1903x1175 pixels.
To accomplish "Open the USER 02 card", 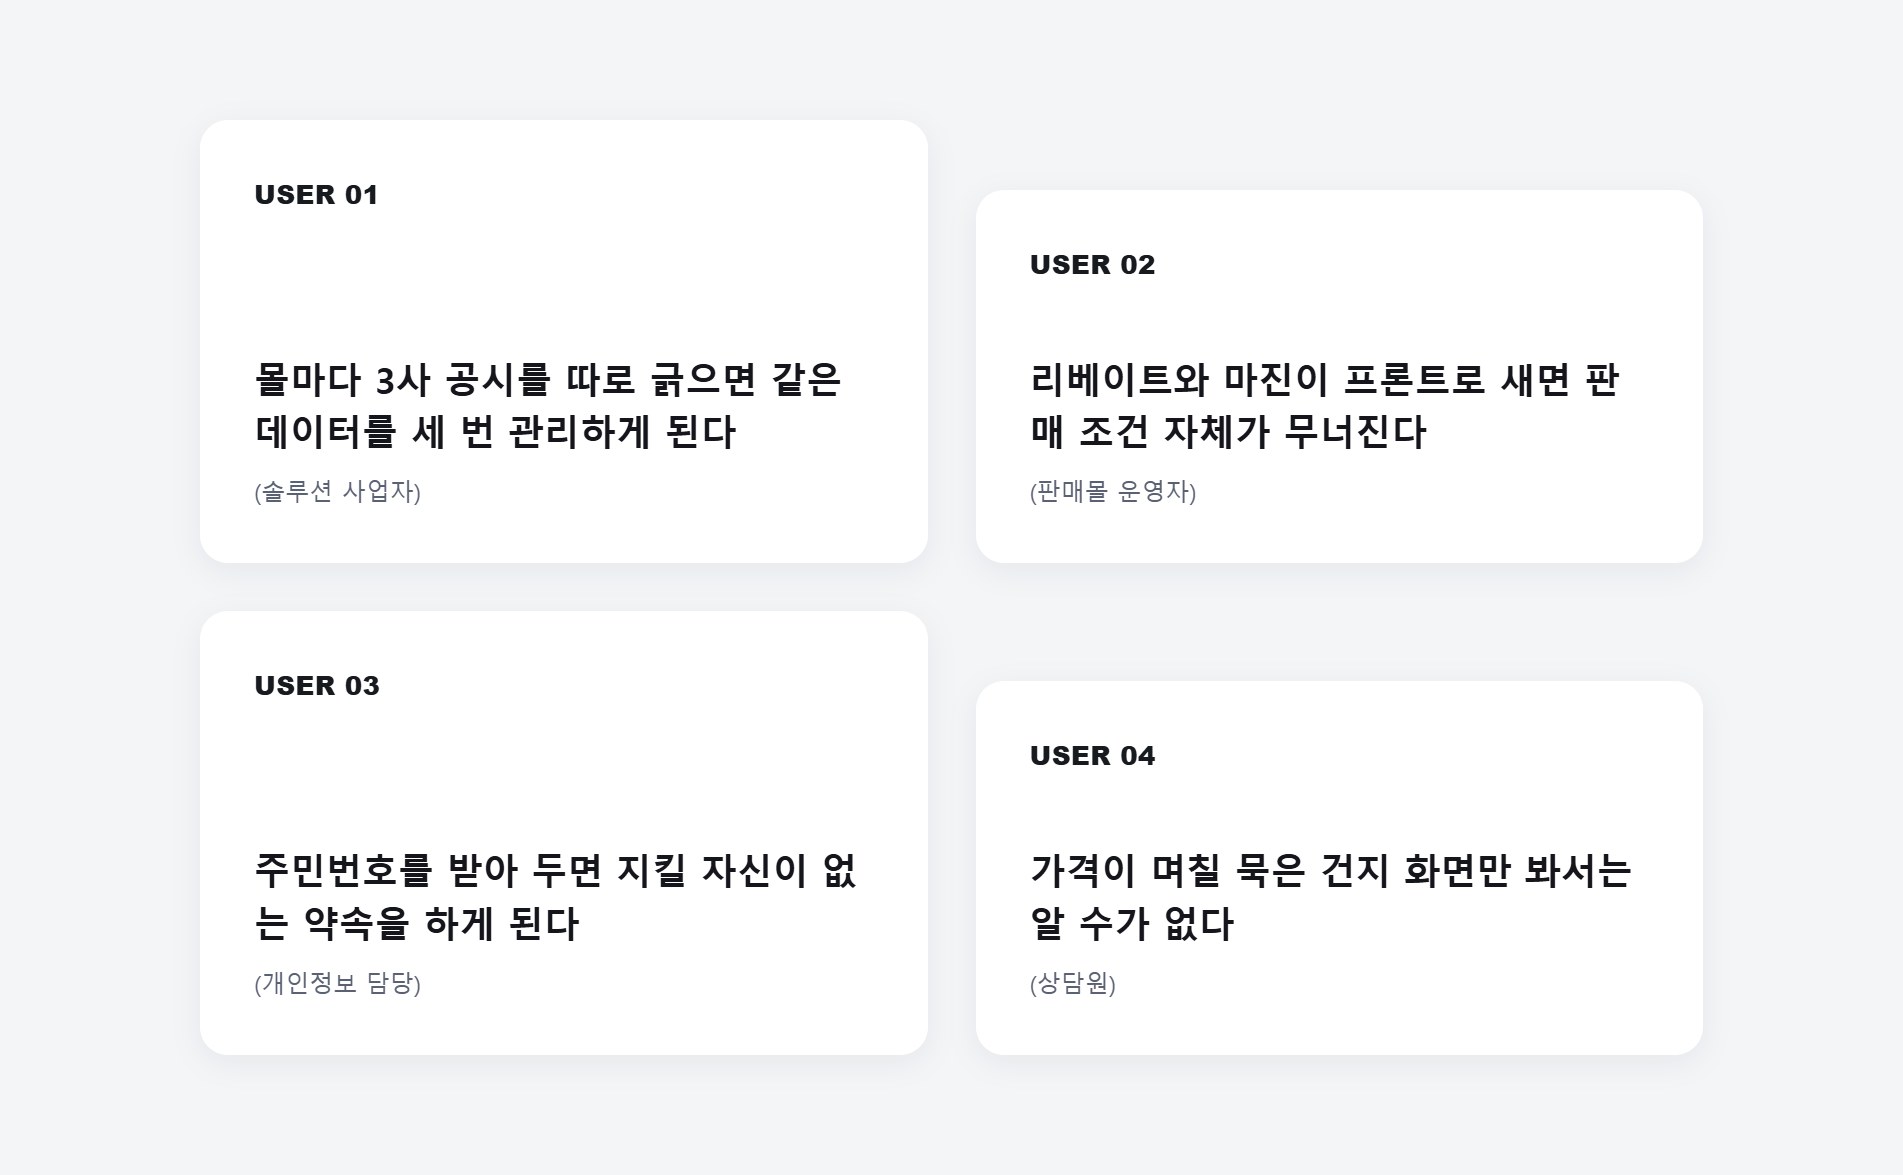I will (1339, 377).
